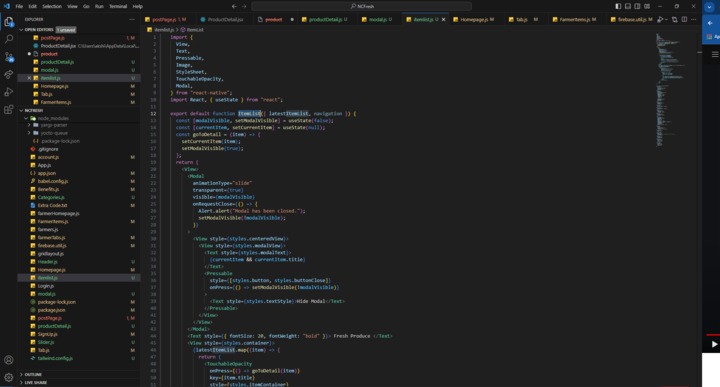The image size is (720, 387).
Task: Close itemlist.js in Open Editors list
Action: 29,78
